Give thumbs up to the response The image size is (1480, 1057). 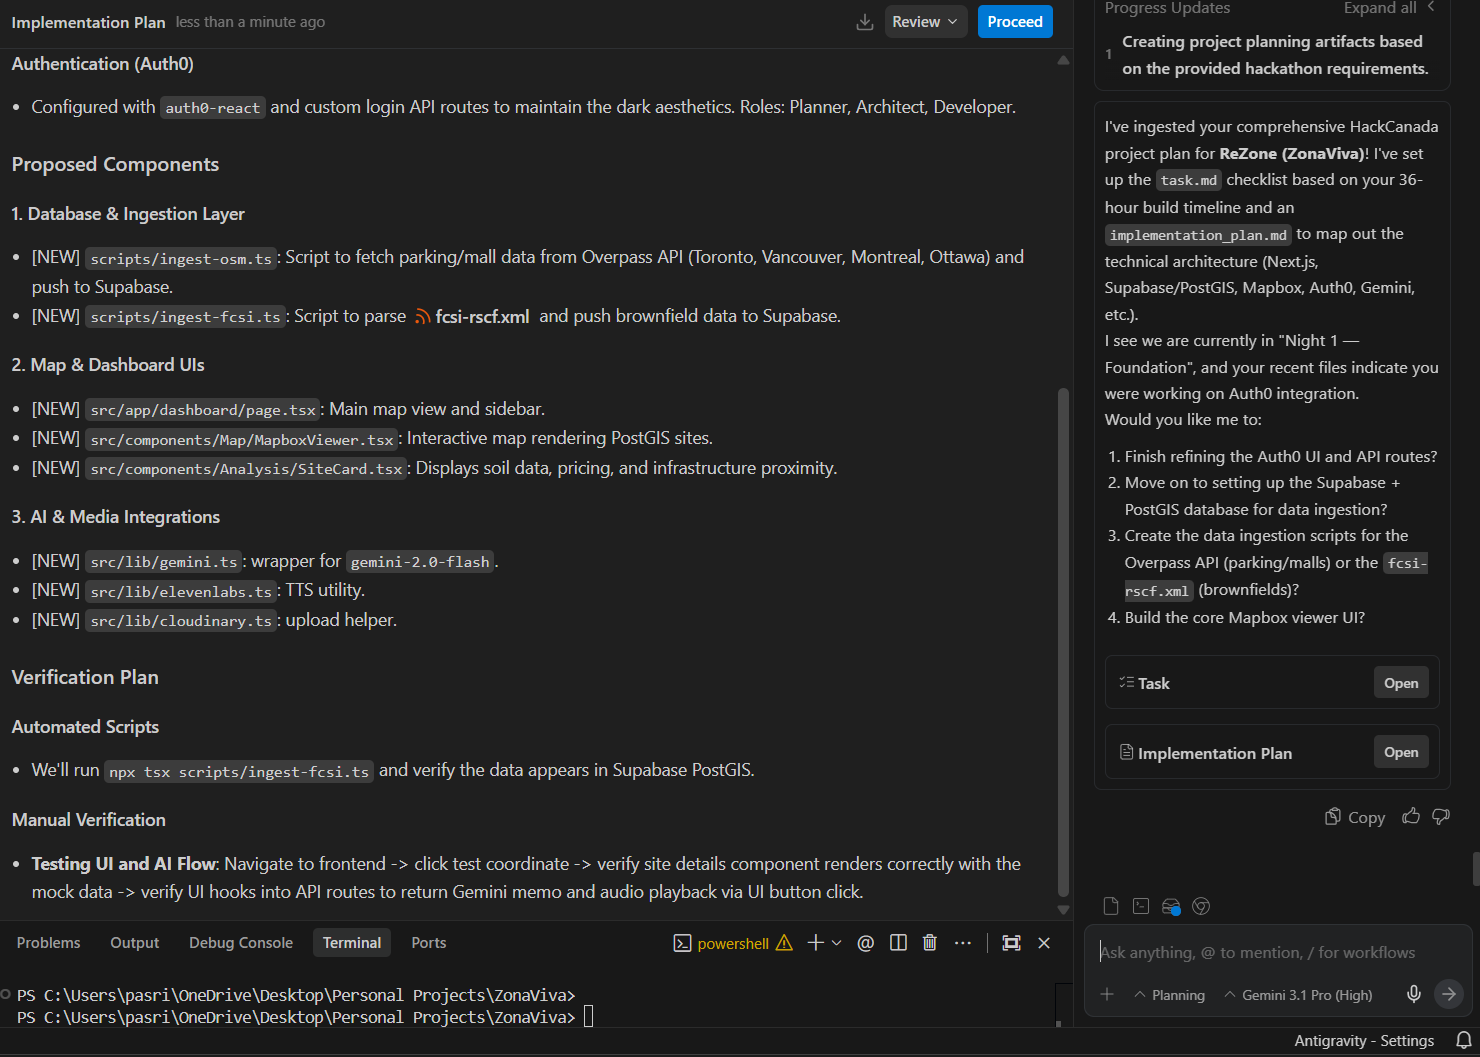(1411, 816)
